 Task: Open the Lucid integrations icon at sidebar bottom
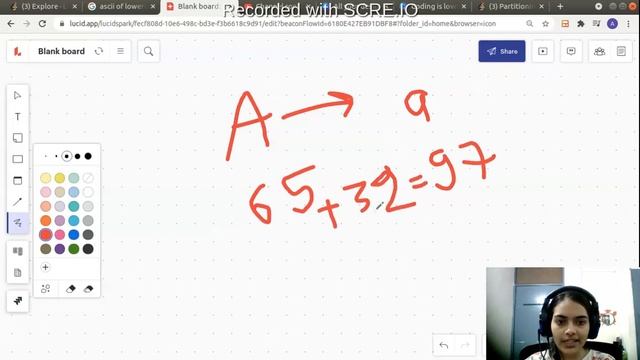point(18,301)
